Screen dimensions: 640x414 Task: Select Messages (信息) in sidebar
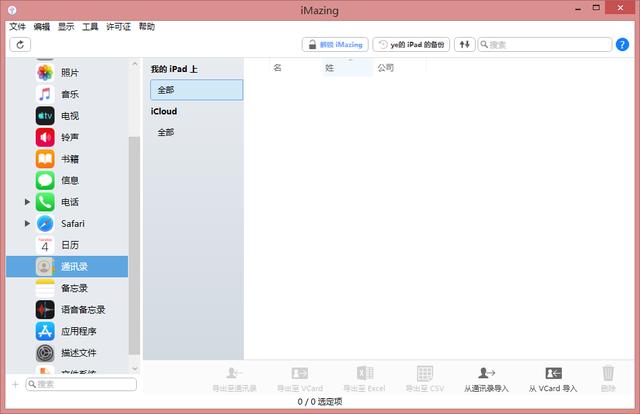[x=67, y=180]
